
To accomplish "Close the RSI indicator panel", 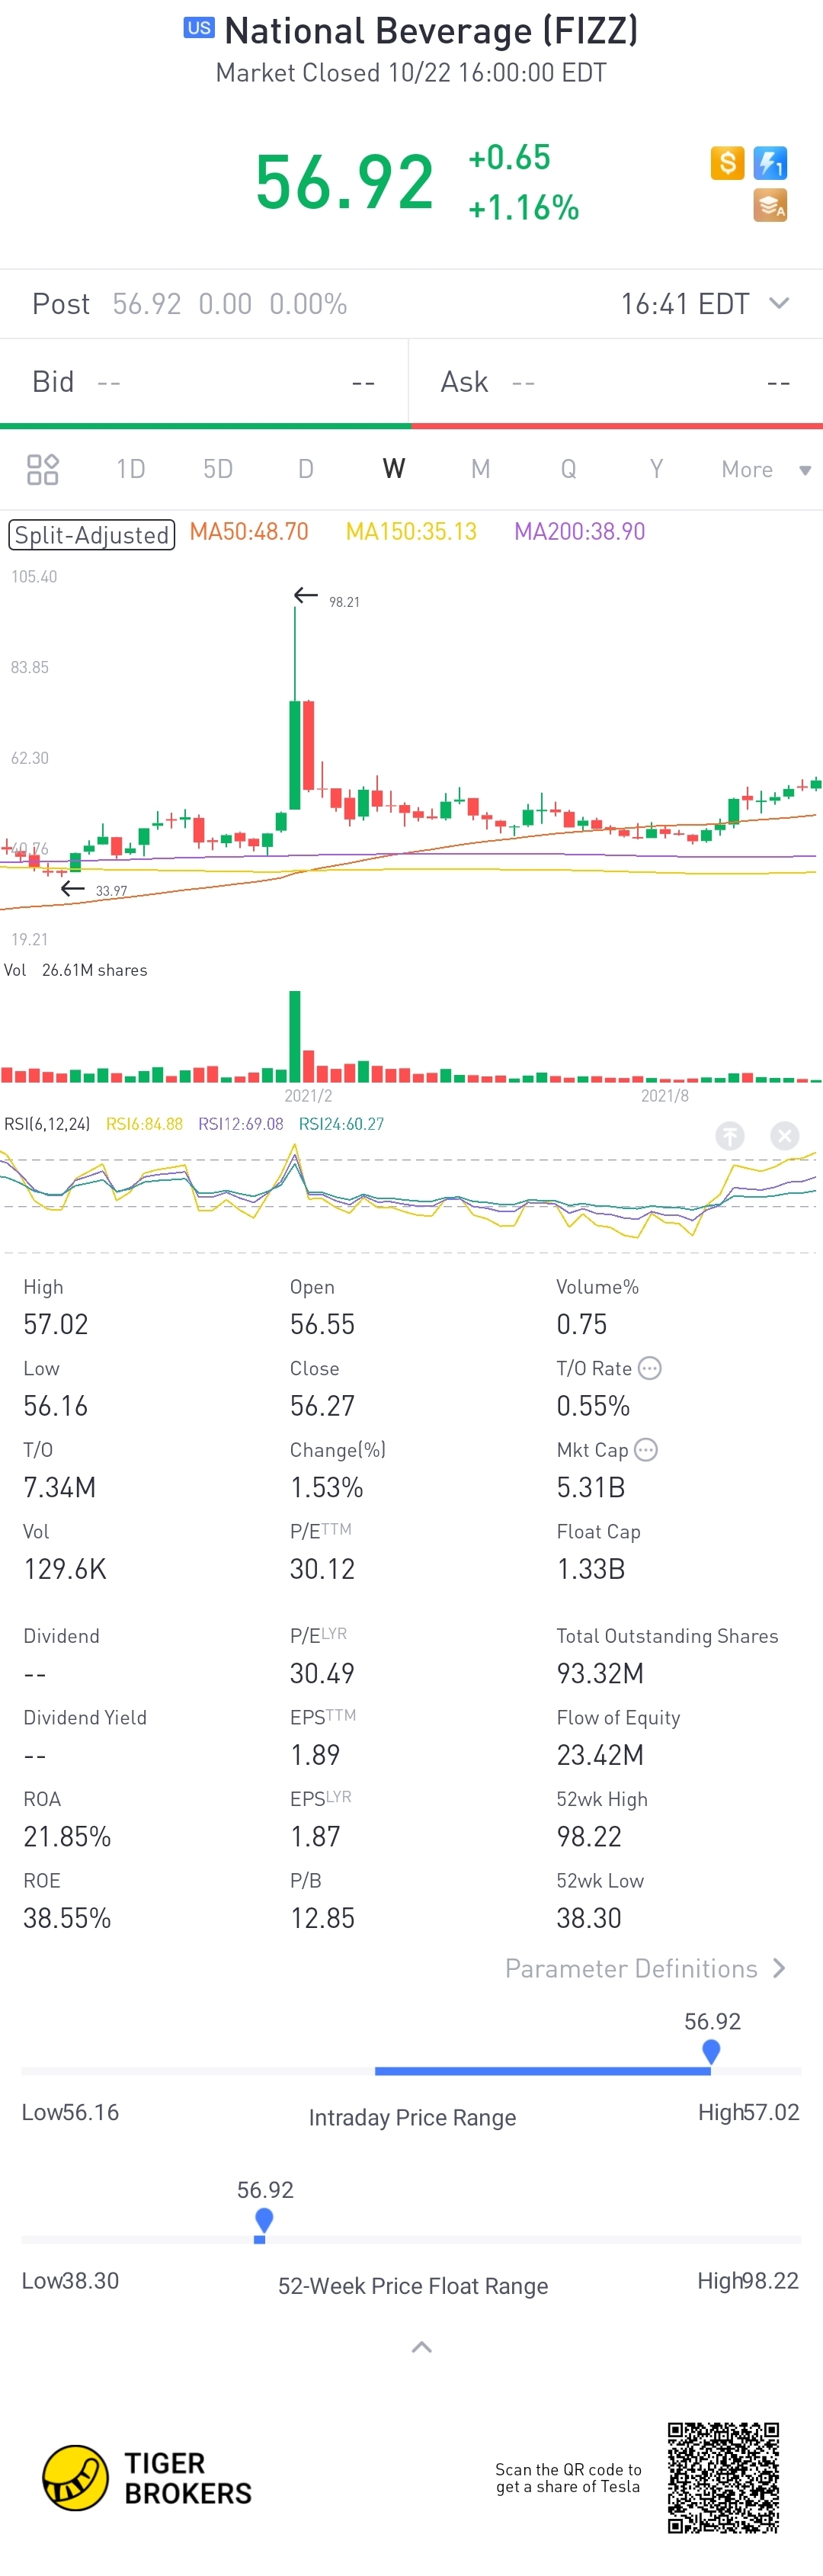I will pyautogui.click(x=785, y=1135).
